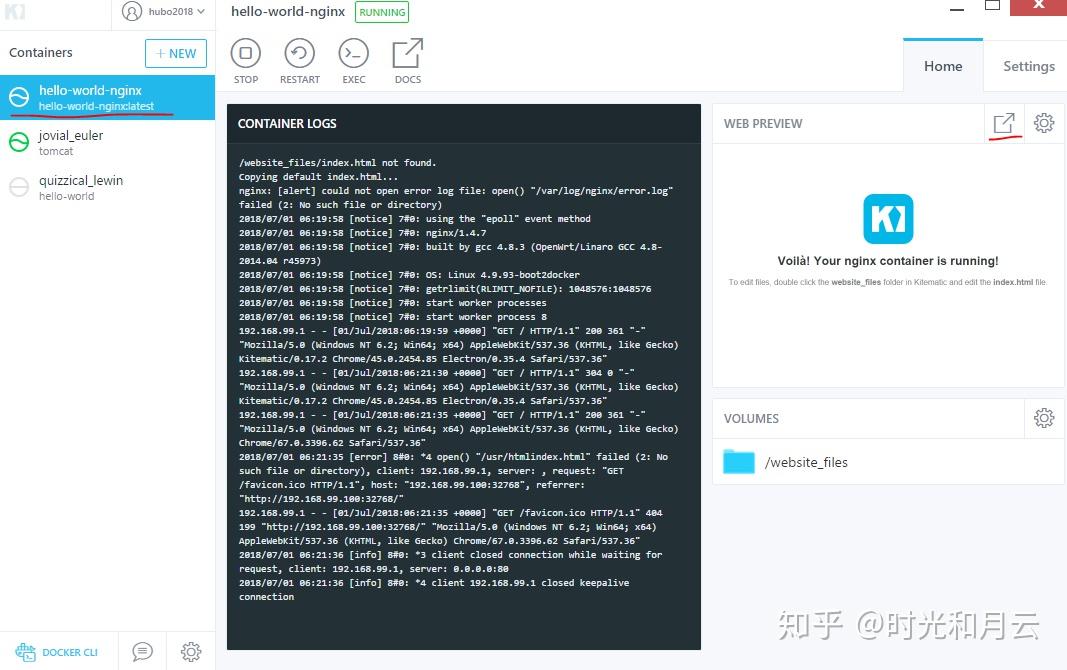Maximize the Kitematic window
Image resolution: width=1067 pixels, height=670 pixels.
992,6
